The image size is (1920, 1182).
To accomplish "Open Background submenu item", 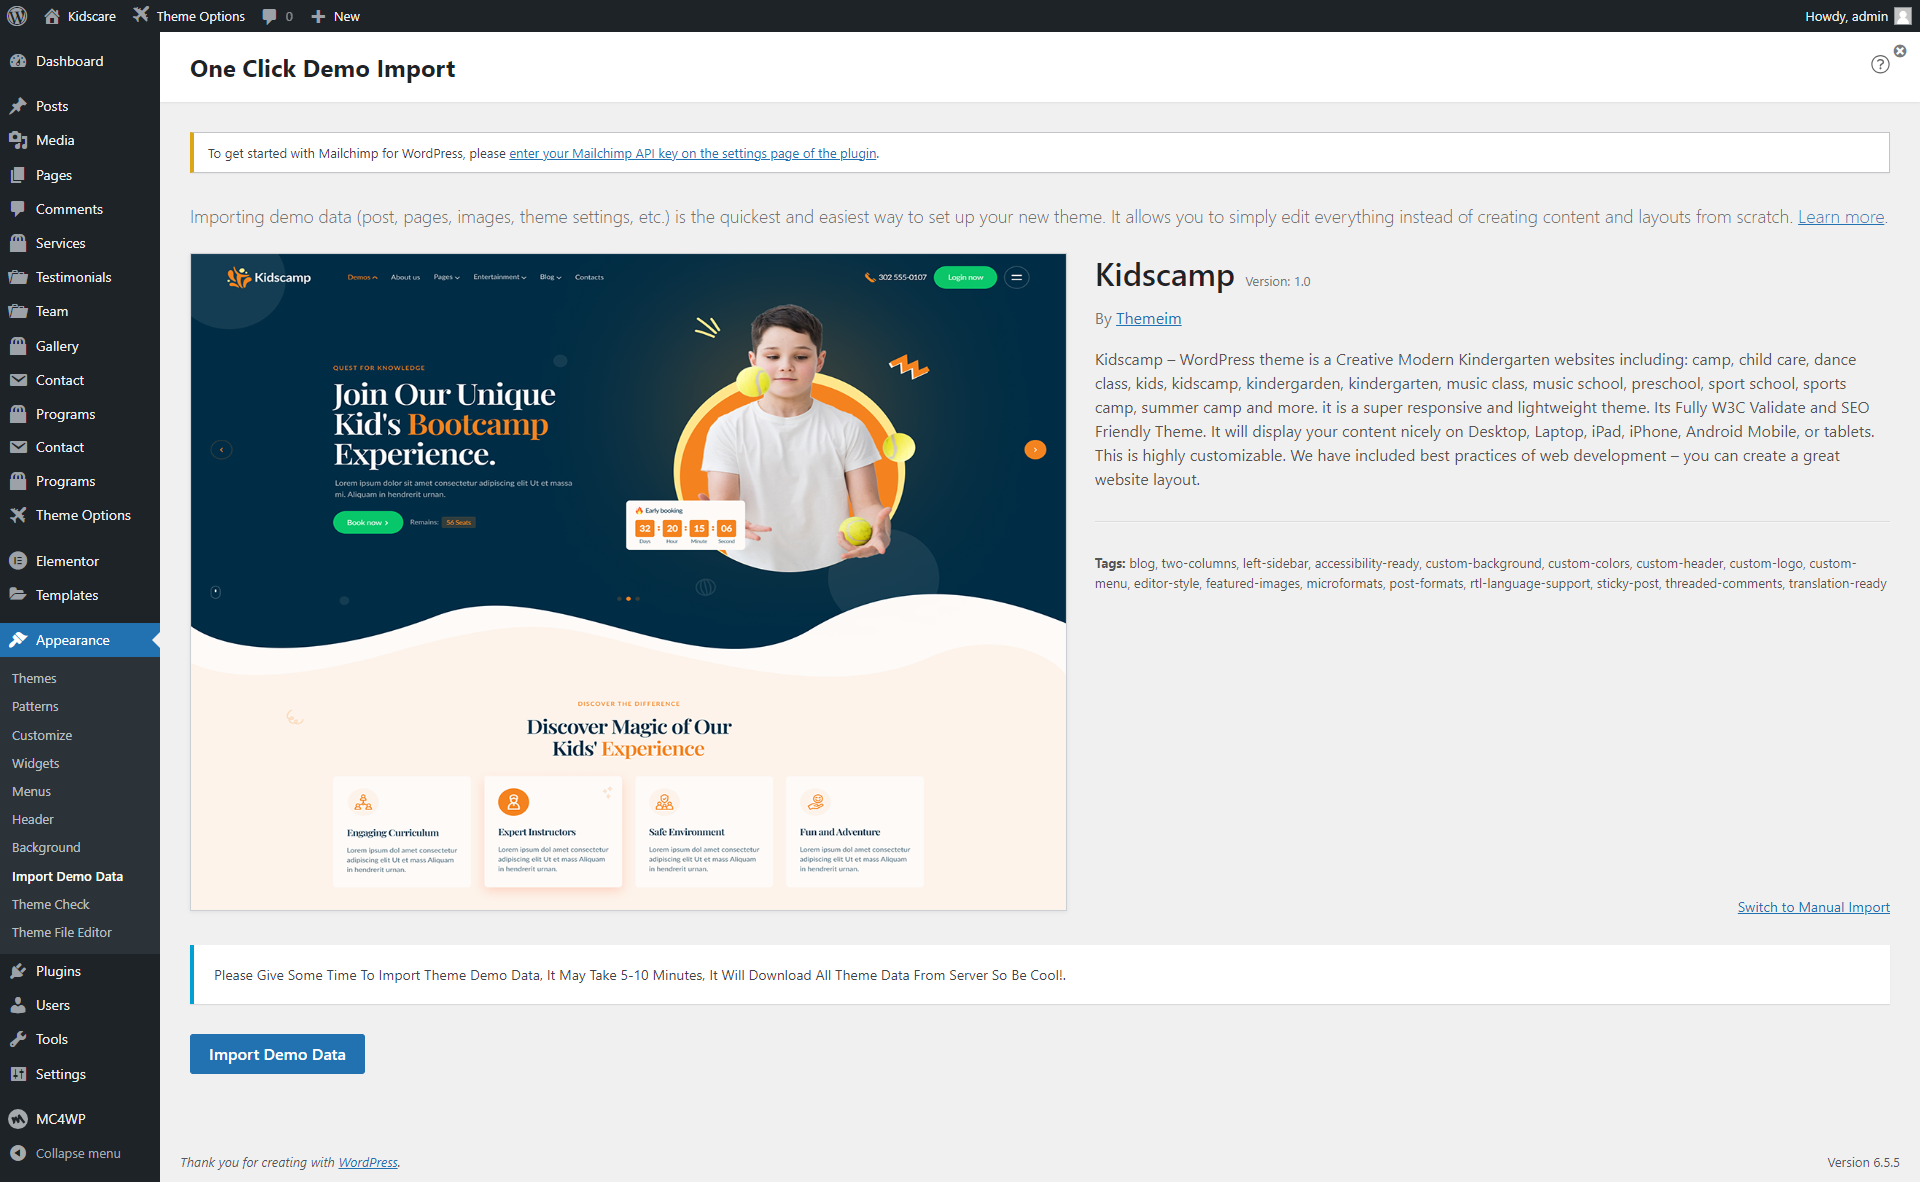I will pyautogui.click(x=46, y=847).
